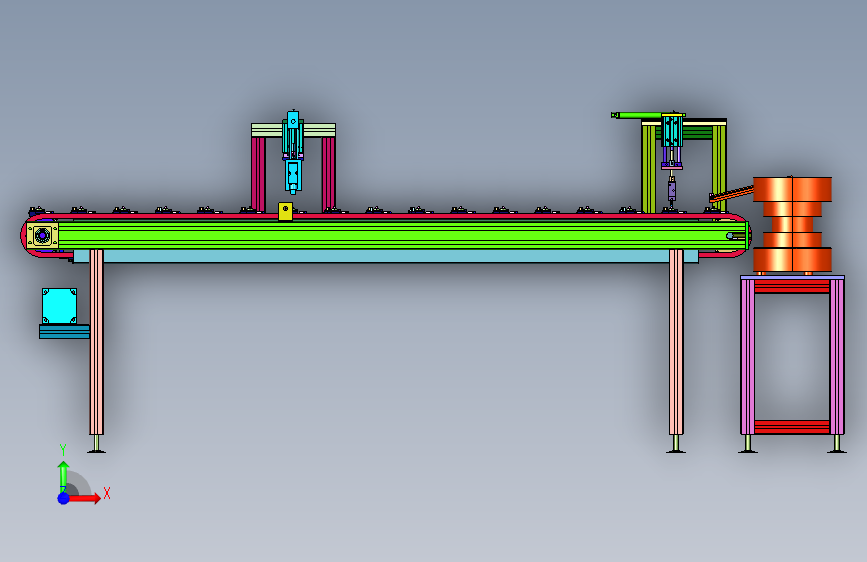Select the yellow sensor block on the conveyor

[285, 211]
